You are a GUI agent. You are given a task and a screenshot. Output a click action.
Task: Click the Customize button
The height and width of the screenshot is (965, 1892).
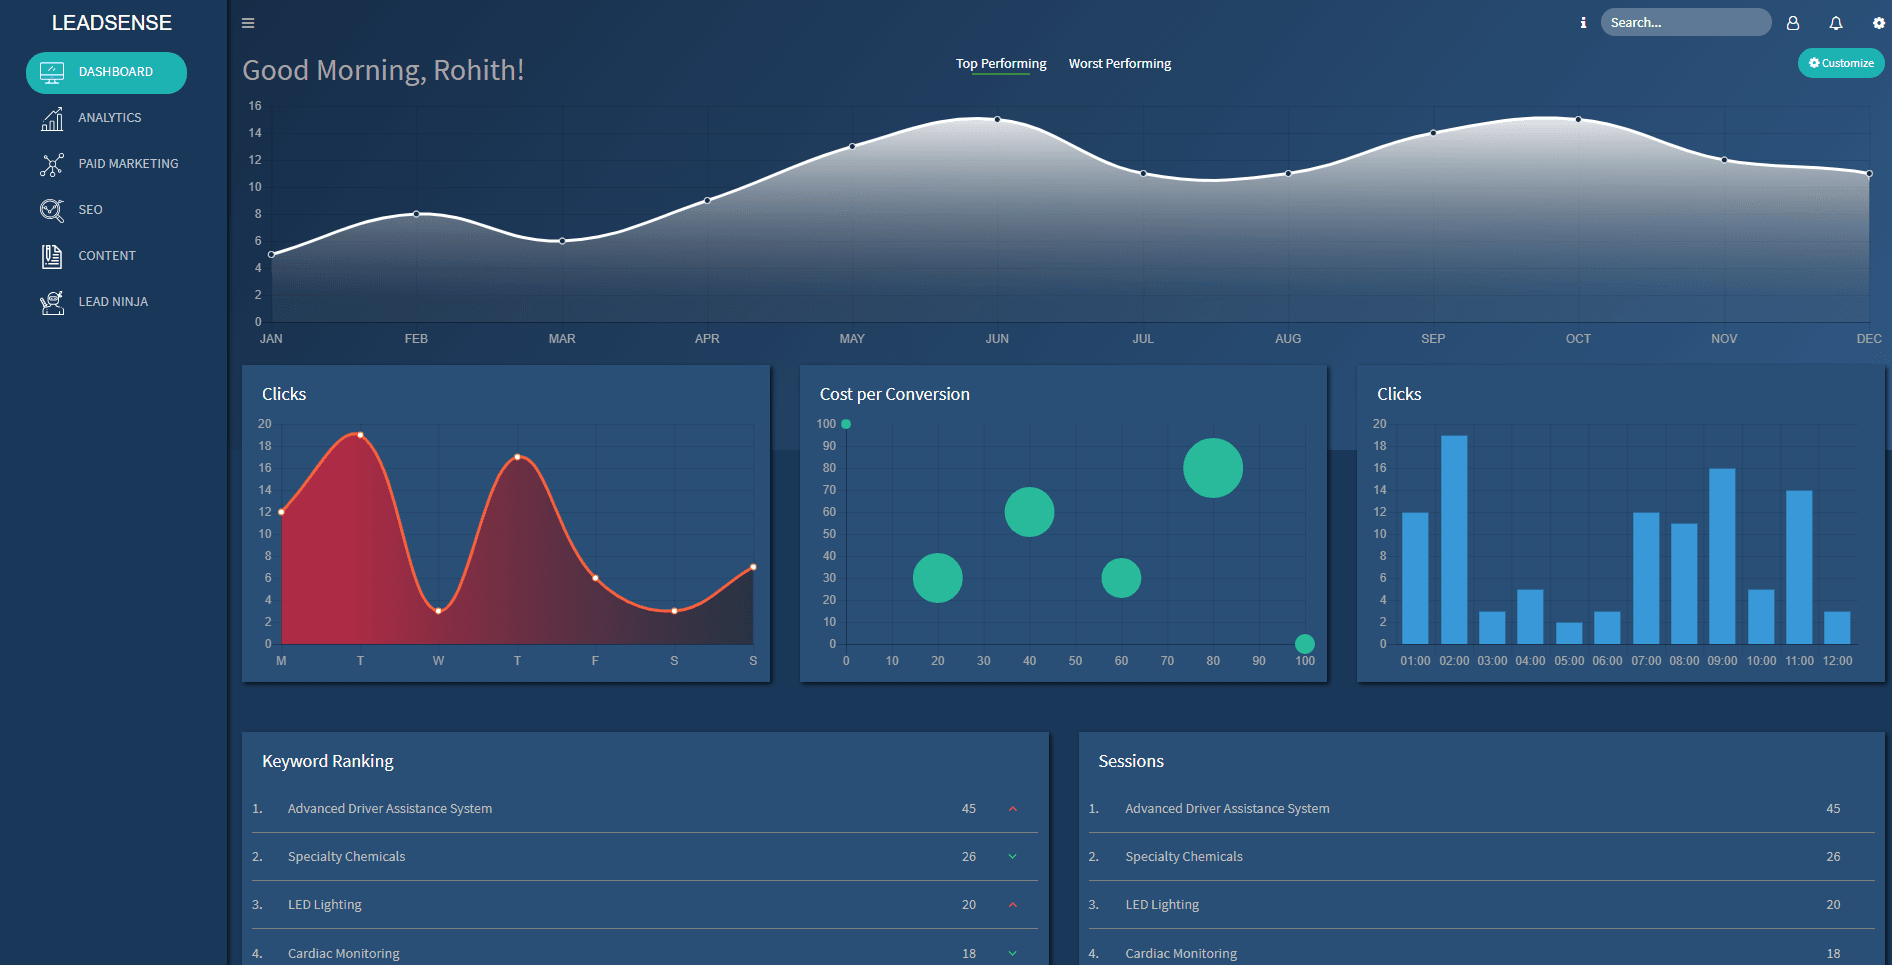(x=1841, y=63)
